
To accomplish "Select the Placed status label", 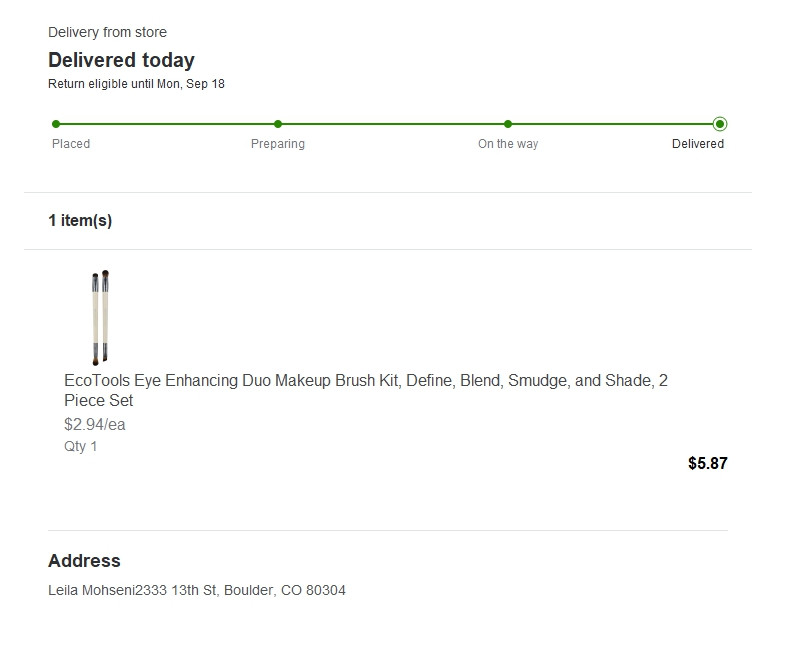I will [x=71, y=144].
